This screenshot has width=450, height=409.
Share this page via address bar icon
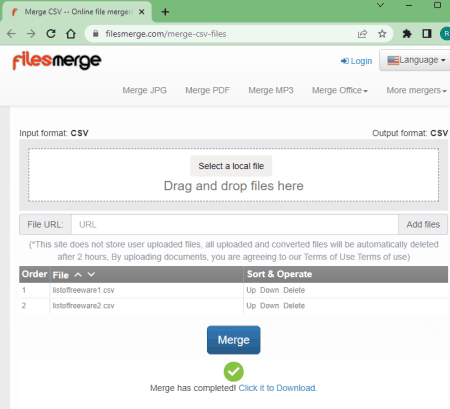pos(362,34)
